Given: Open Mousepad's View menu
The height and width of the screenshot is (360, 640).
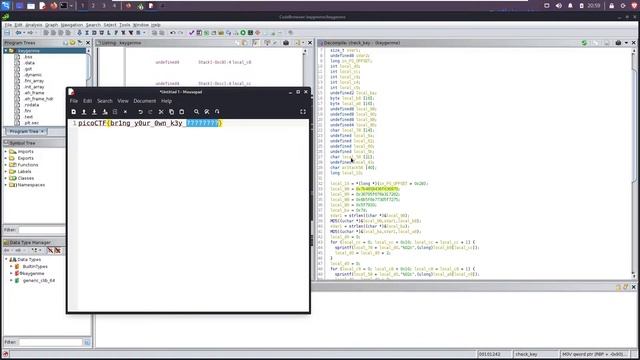Looking at the screenshot, I should pyautogui.click(x=123, y=101).
